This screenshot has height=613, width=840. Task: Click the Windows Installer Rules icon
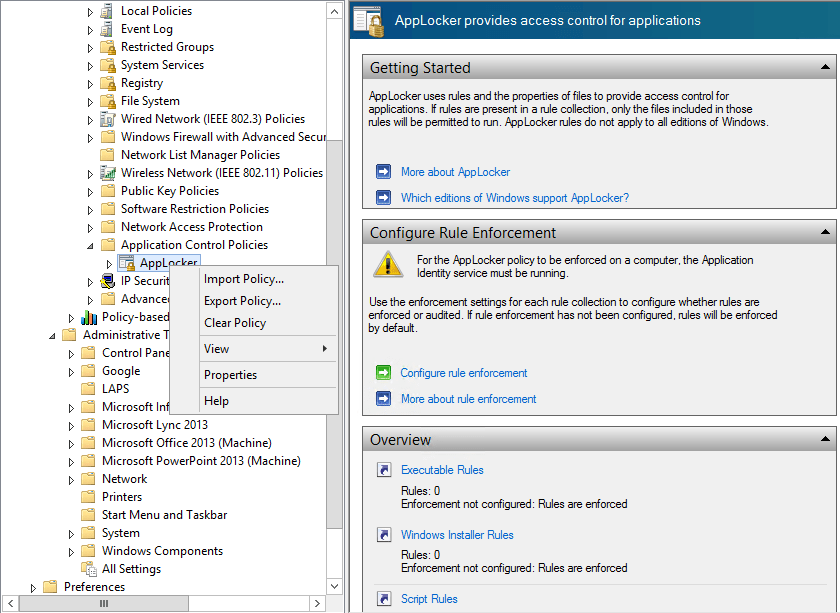tap(384, 535)
